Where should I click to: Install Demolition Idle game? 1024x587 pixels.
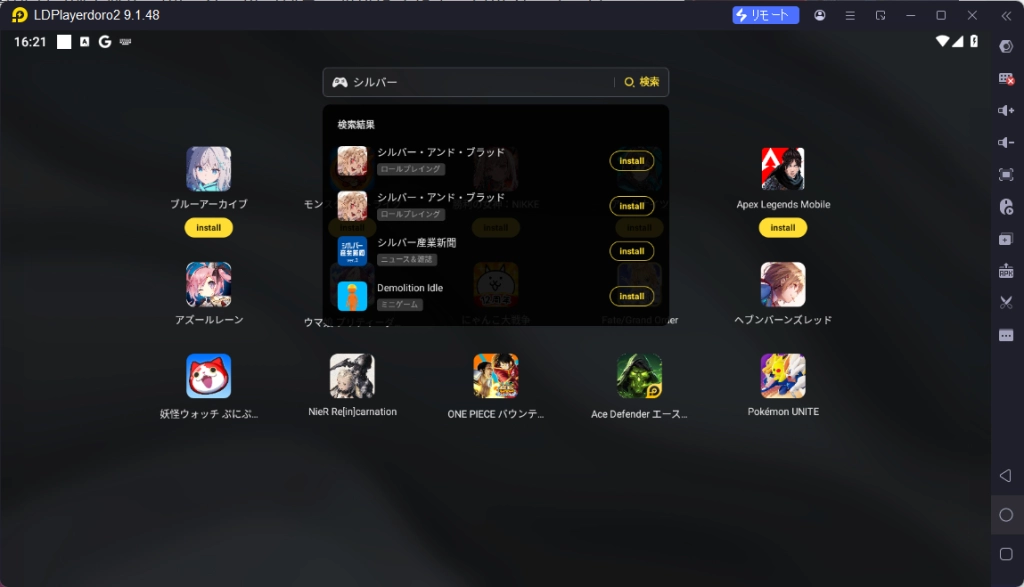[632, 296]
